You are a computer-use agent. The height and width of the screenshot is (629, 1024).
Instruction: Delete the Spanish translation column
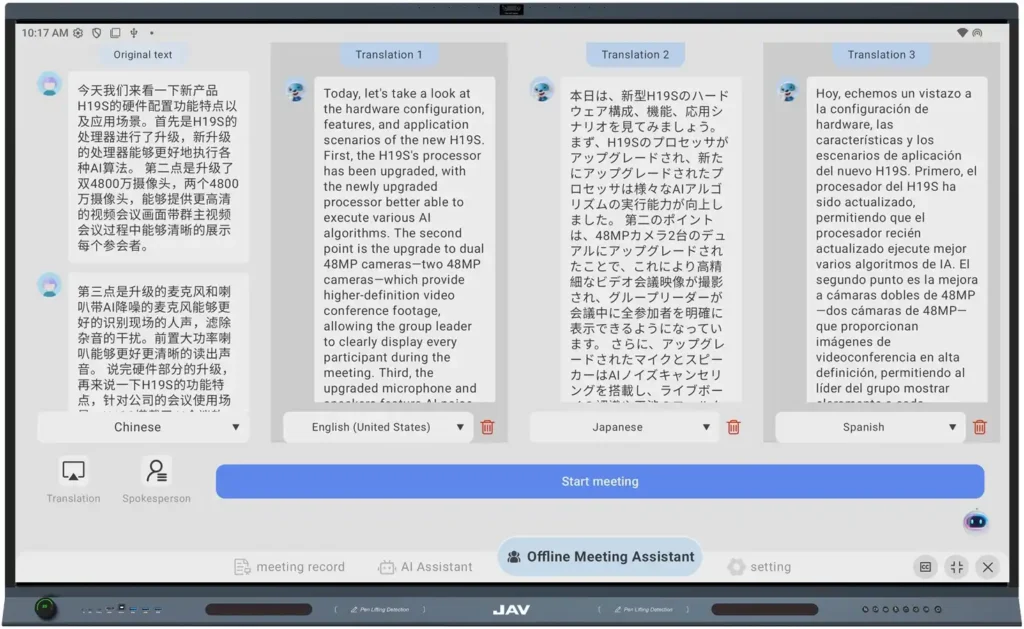tap(980, 427)
